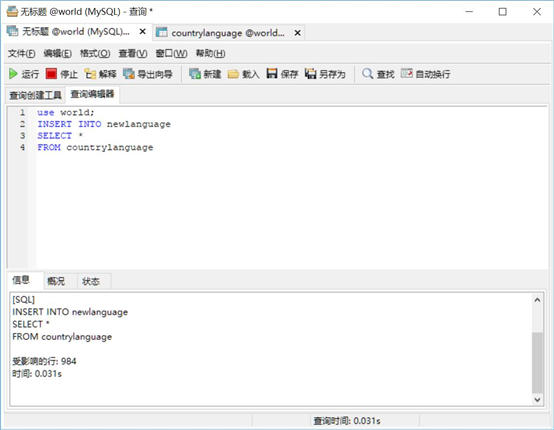Viewport: 554px width, 430px height.
Task: Click '[SQL]' text in message pane
Action: 24,300
